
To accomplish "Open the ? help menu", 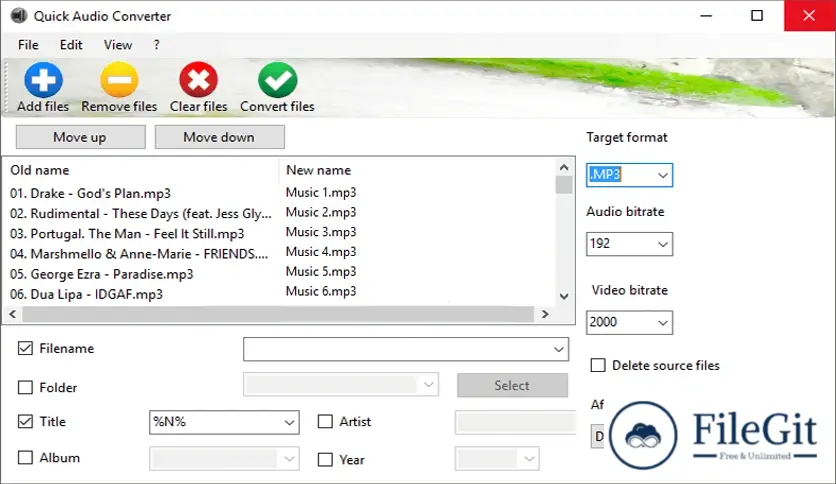I will coord(156,45).
